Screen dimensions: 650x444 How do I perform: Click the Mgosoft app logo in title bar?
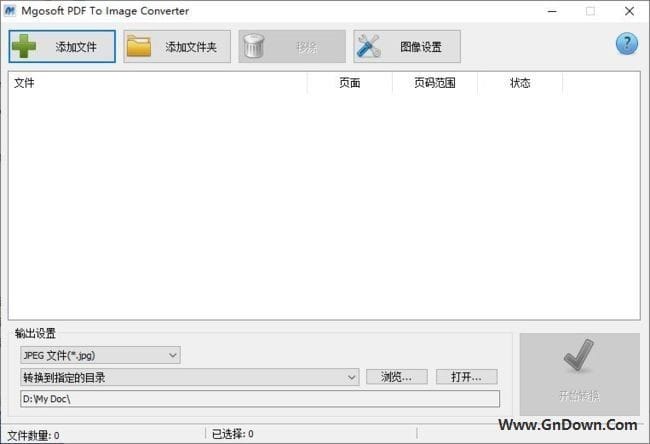(x=10, y=11)
